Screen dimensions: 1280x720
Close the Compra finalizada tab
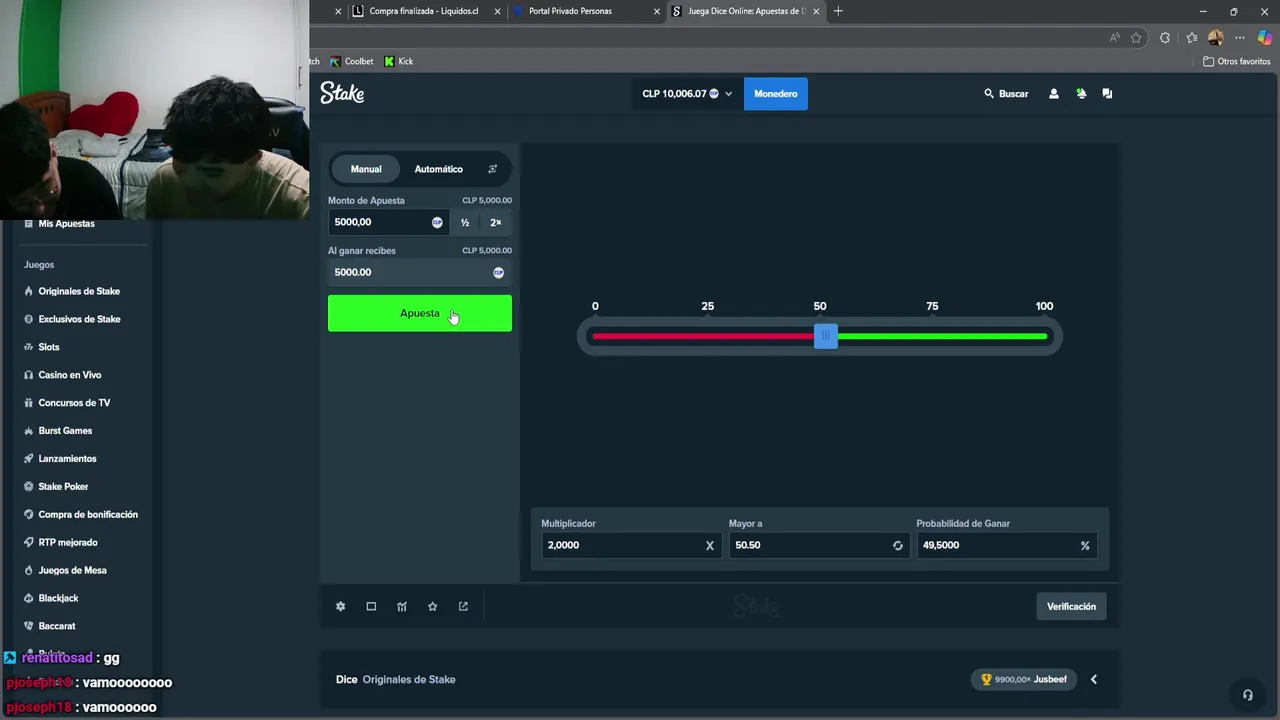[x=497, y=11]
